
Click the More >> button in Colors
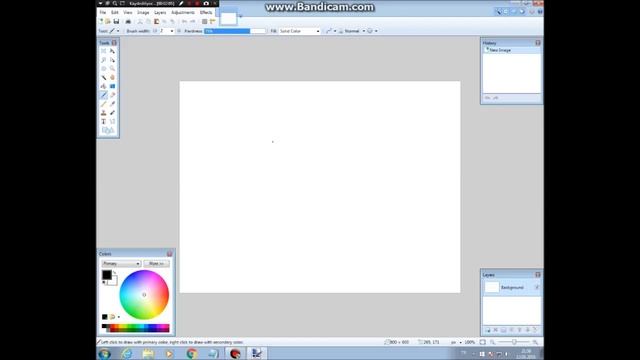[x=156, y=264]
